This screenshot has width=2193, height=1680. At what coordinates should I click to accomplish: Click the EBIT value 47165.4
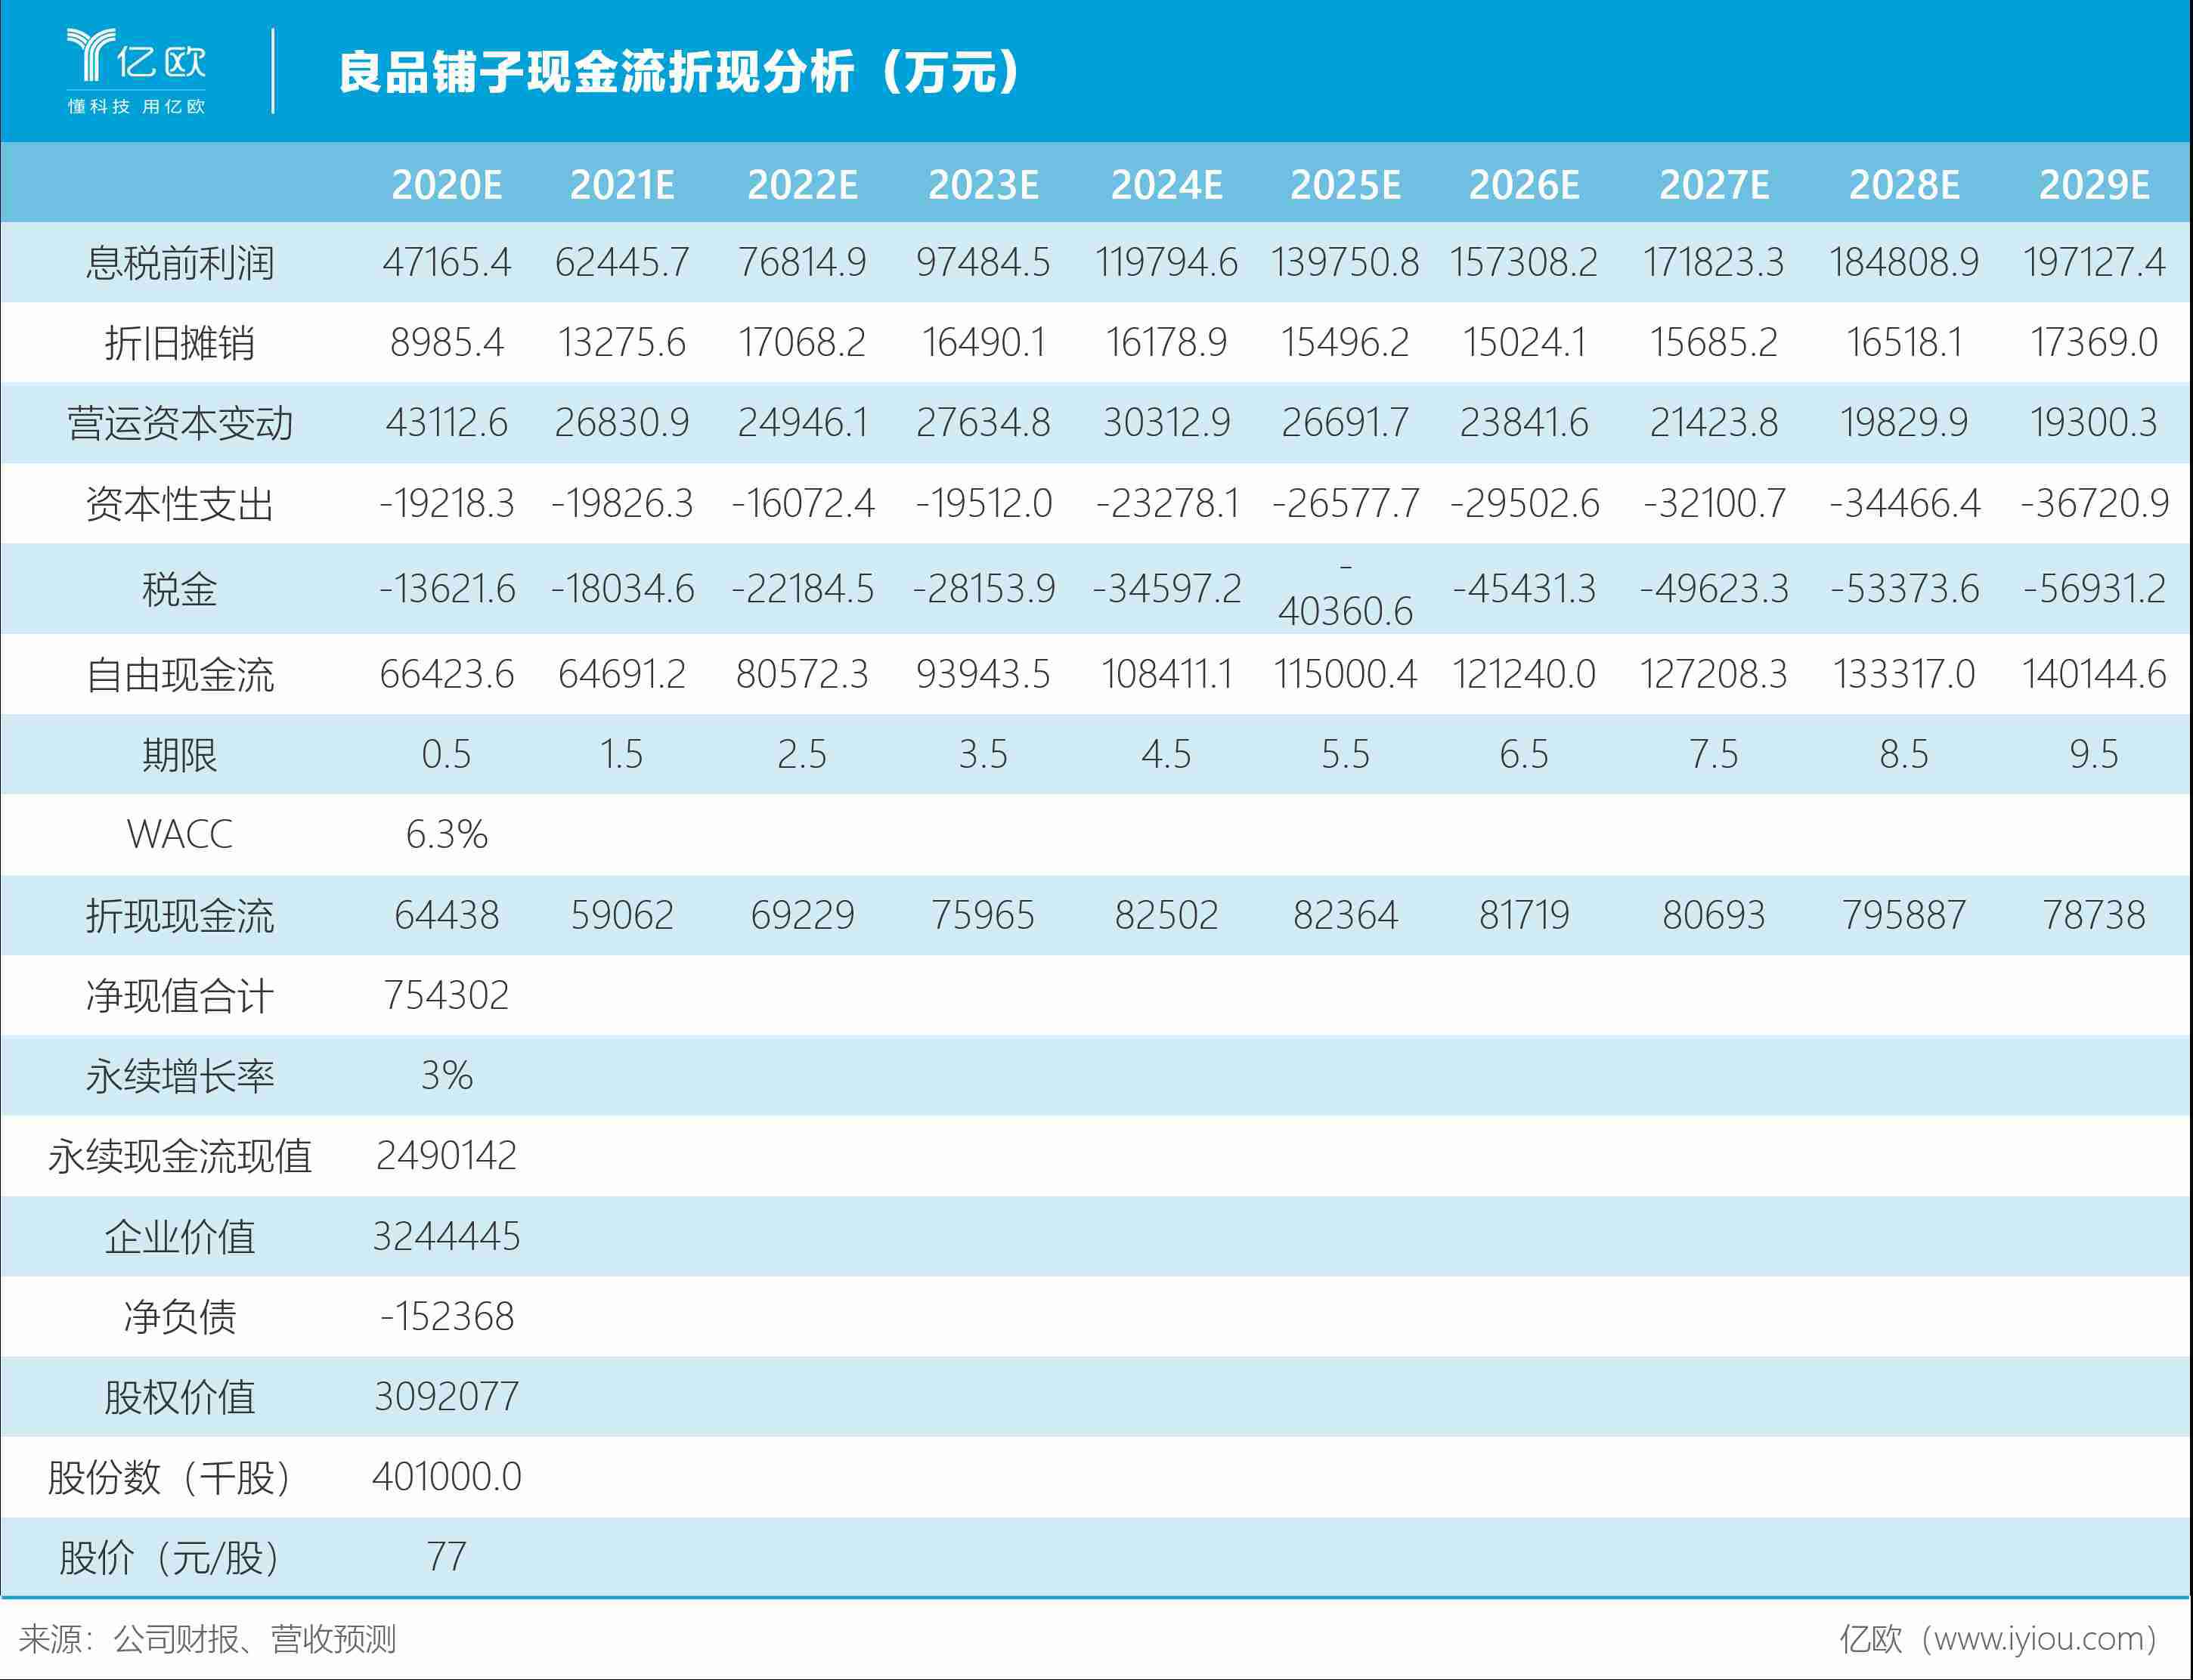tap(446, 262)
